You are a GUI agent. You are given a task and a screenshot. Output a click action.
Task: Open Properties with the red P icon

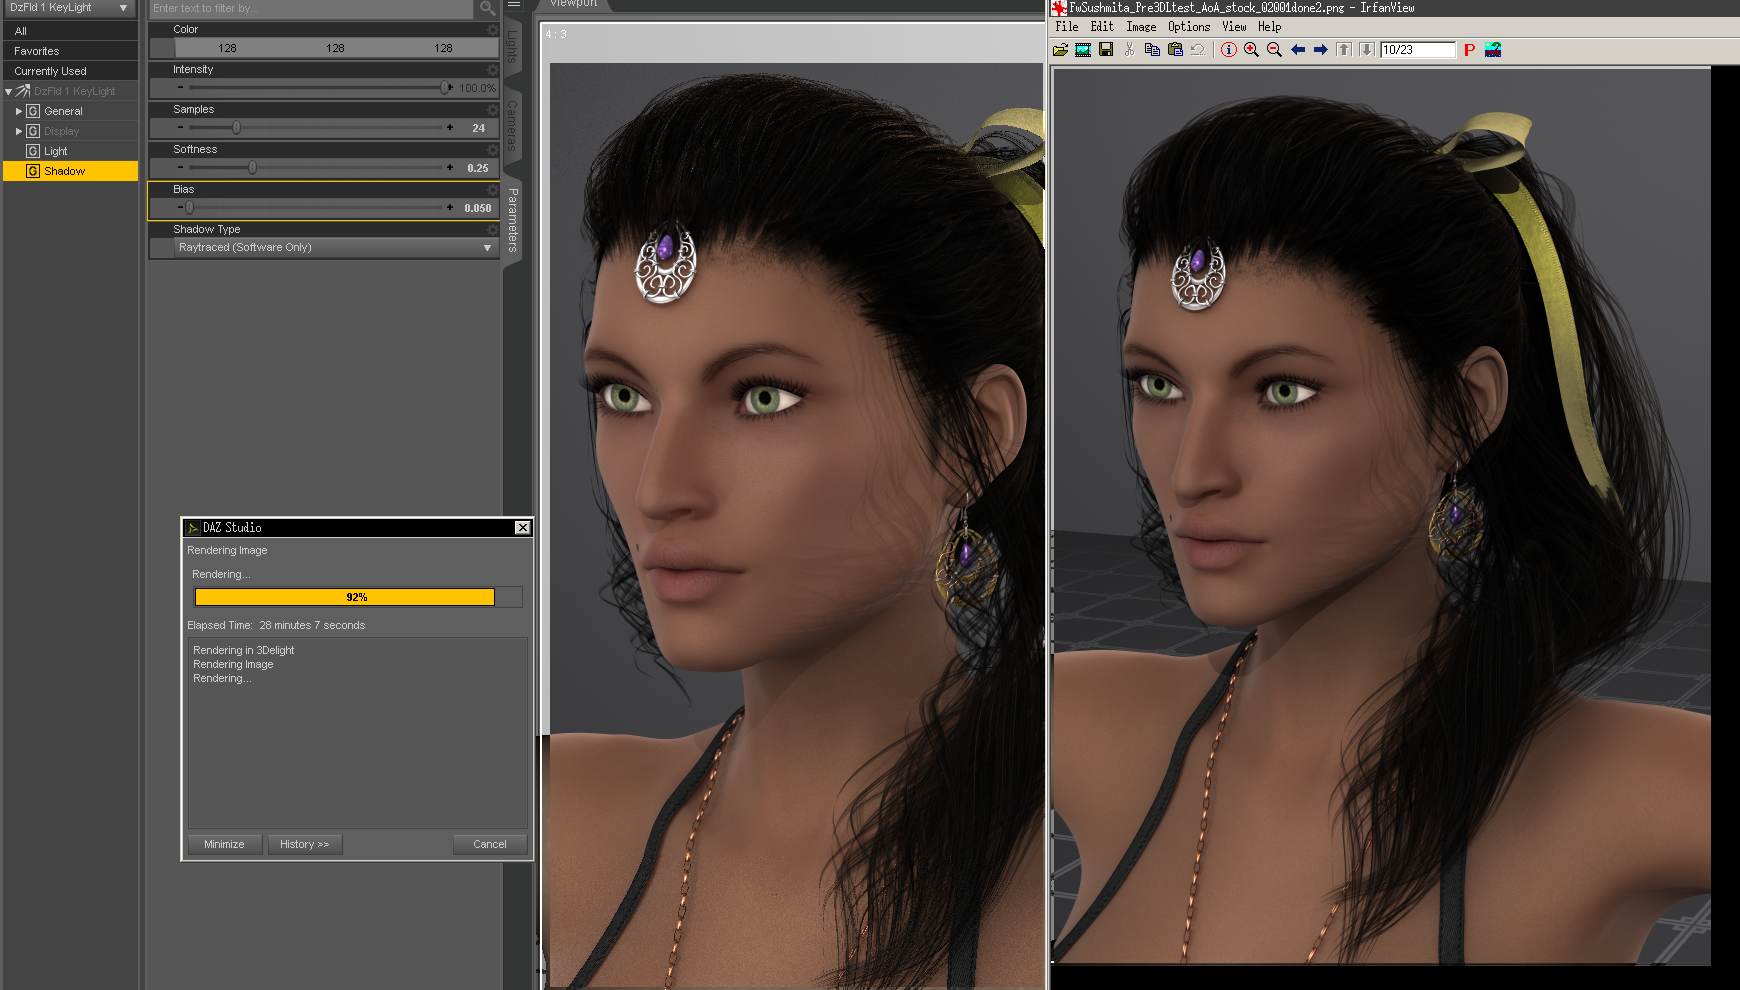click(x=1469, y=50)
